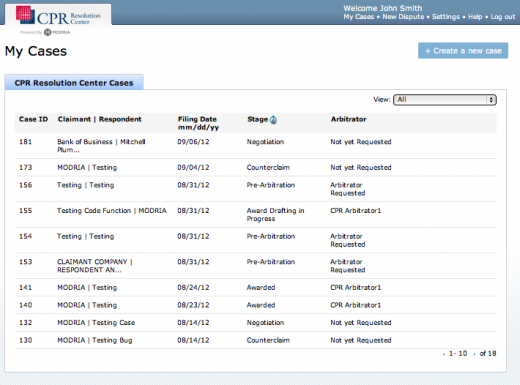Click filing date 09/04/12
Image resolution: width=520 pixels, height=385 pixels.
point(193,168)
